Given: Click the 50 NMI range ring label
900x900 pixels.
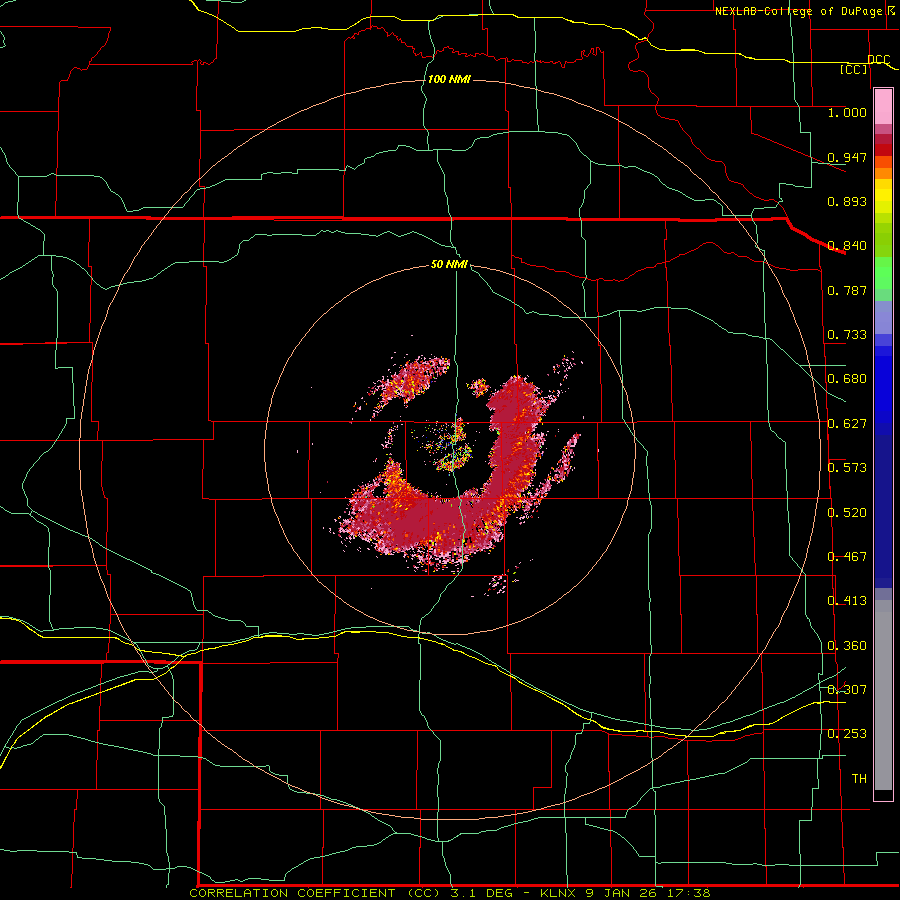Looking at the screenshot, I should point(449,264).
